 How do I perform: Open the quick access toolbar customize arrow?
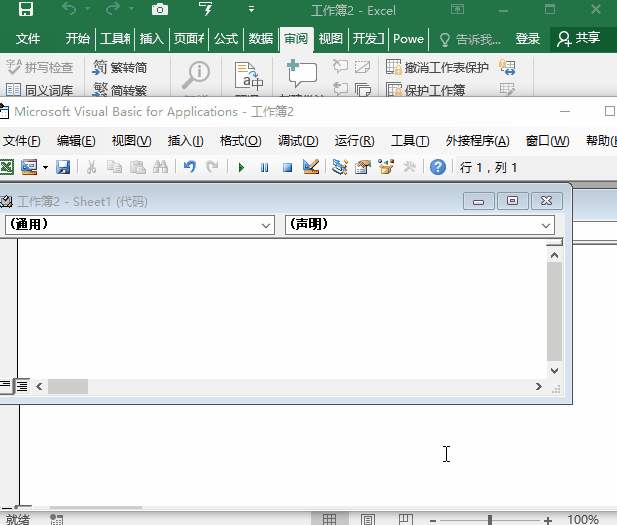coord(251,9)
